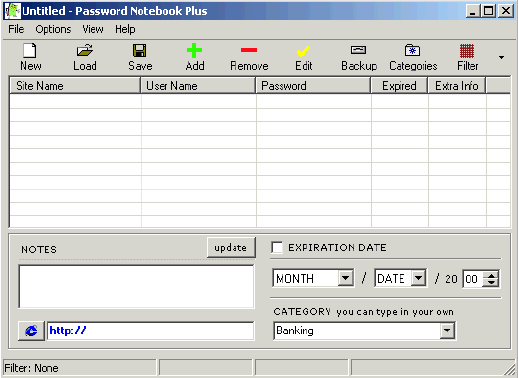Click the Filter: None status text
This screenshot has height=378, width=518.
point(31,368)
